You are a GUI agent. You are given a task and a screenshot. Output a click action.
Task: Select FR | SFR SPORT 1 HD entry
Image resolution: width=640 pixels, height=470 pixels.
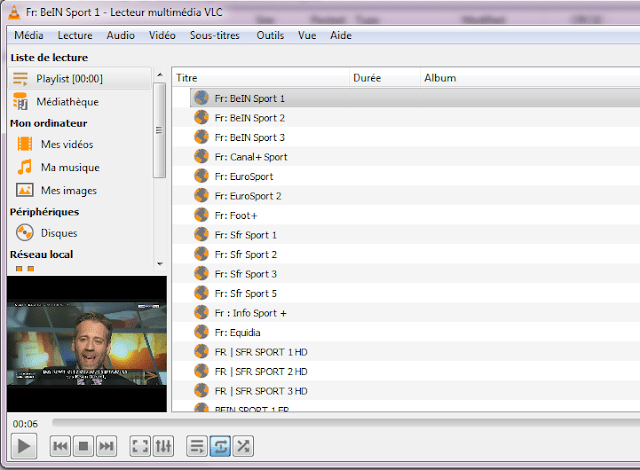tap(406, 352)
